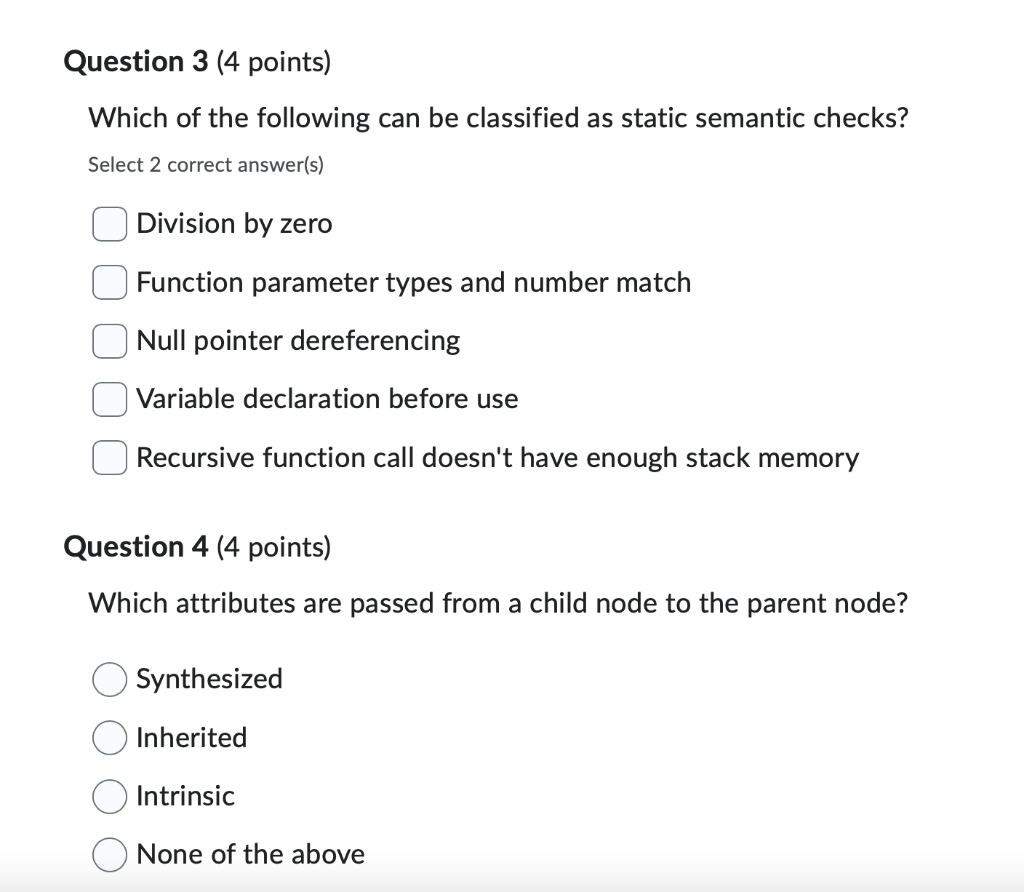
Task: Select the Intrinsic answer
Action: tap(109, 796)
